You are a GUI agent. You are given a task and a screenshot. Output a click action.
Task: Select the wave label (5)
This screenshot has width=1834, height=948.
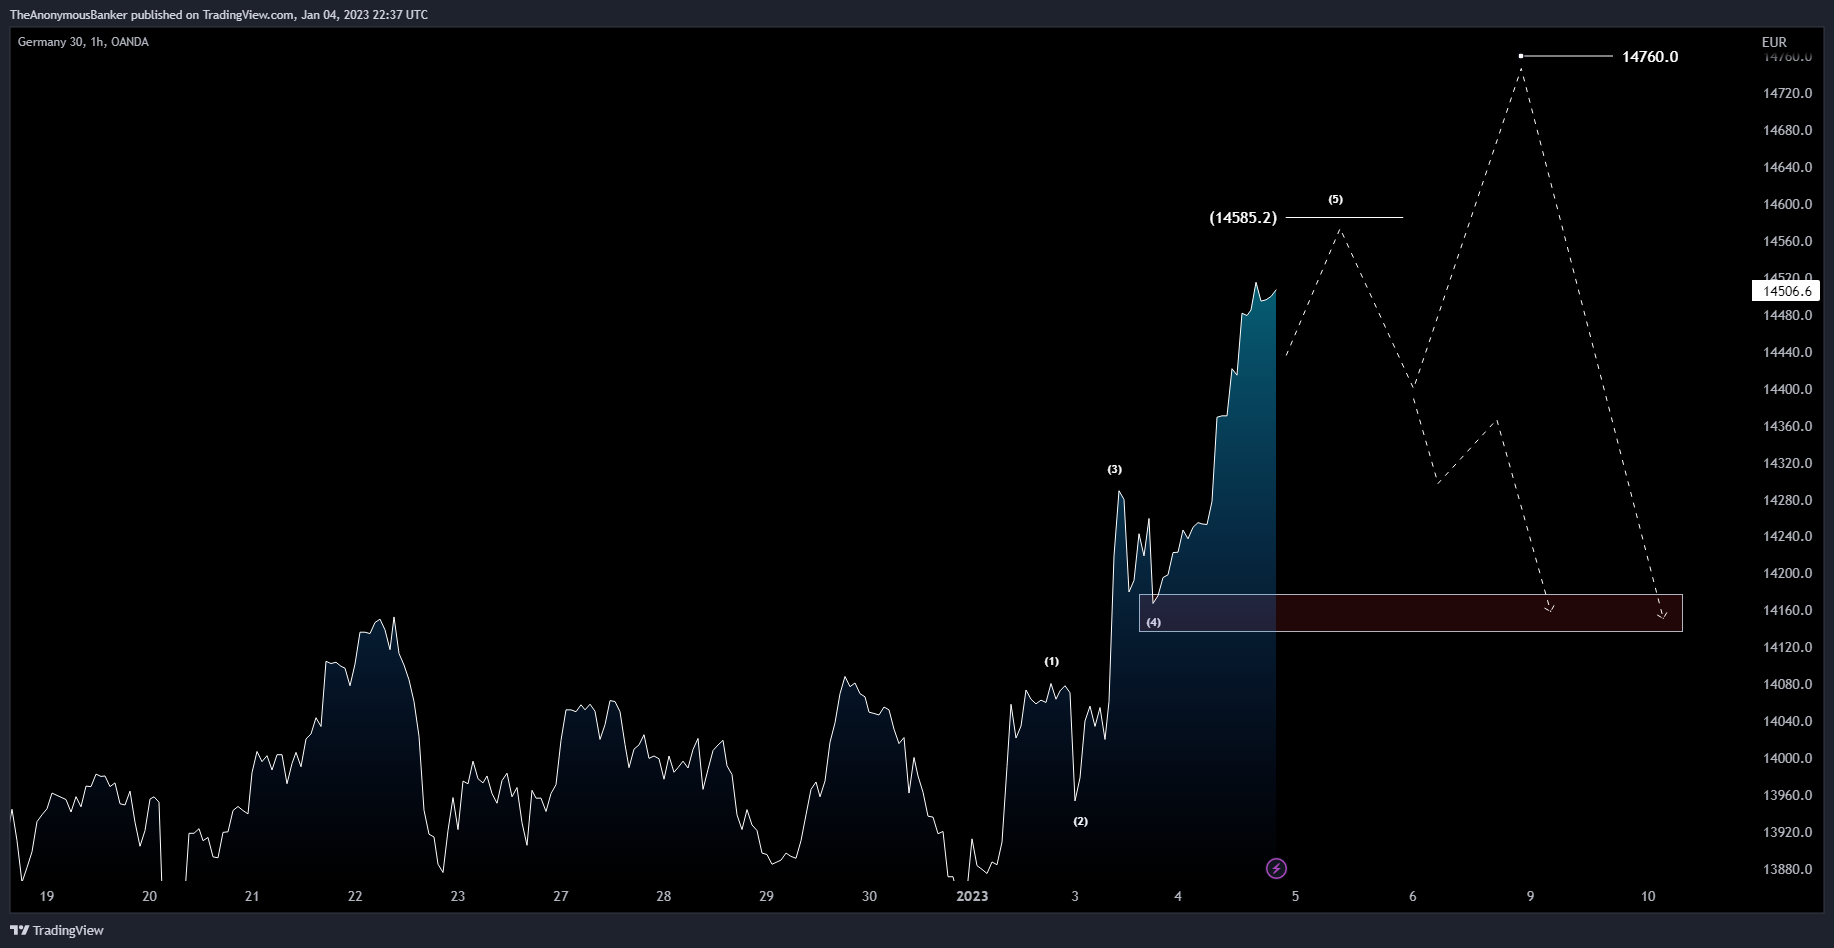1336,200
